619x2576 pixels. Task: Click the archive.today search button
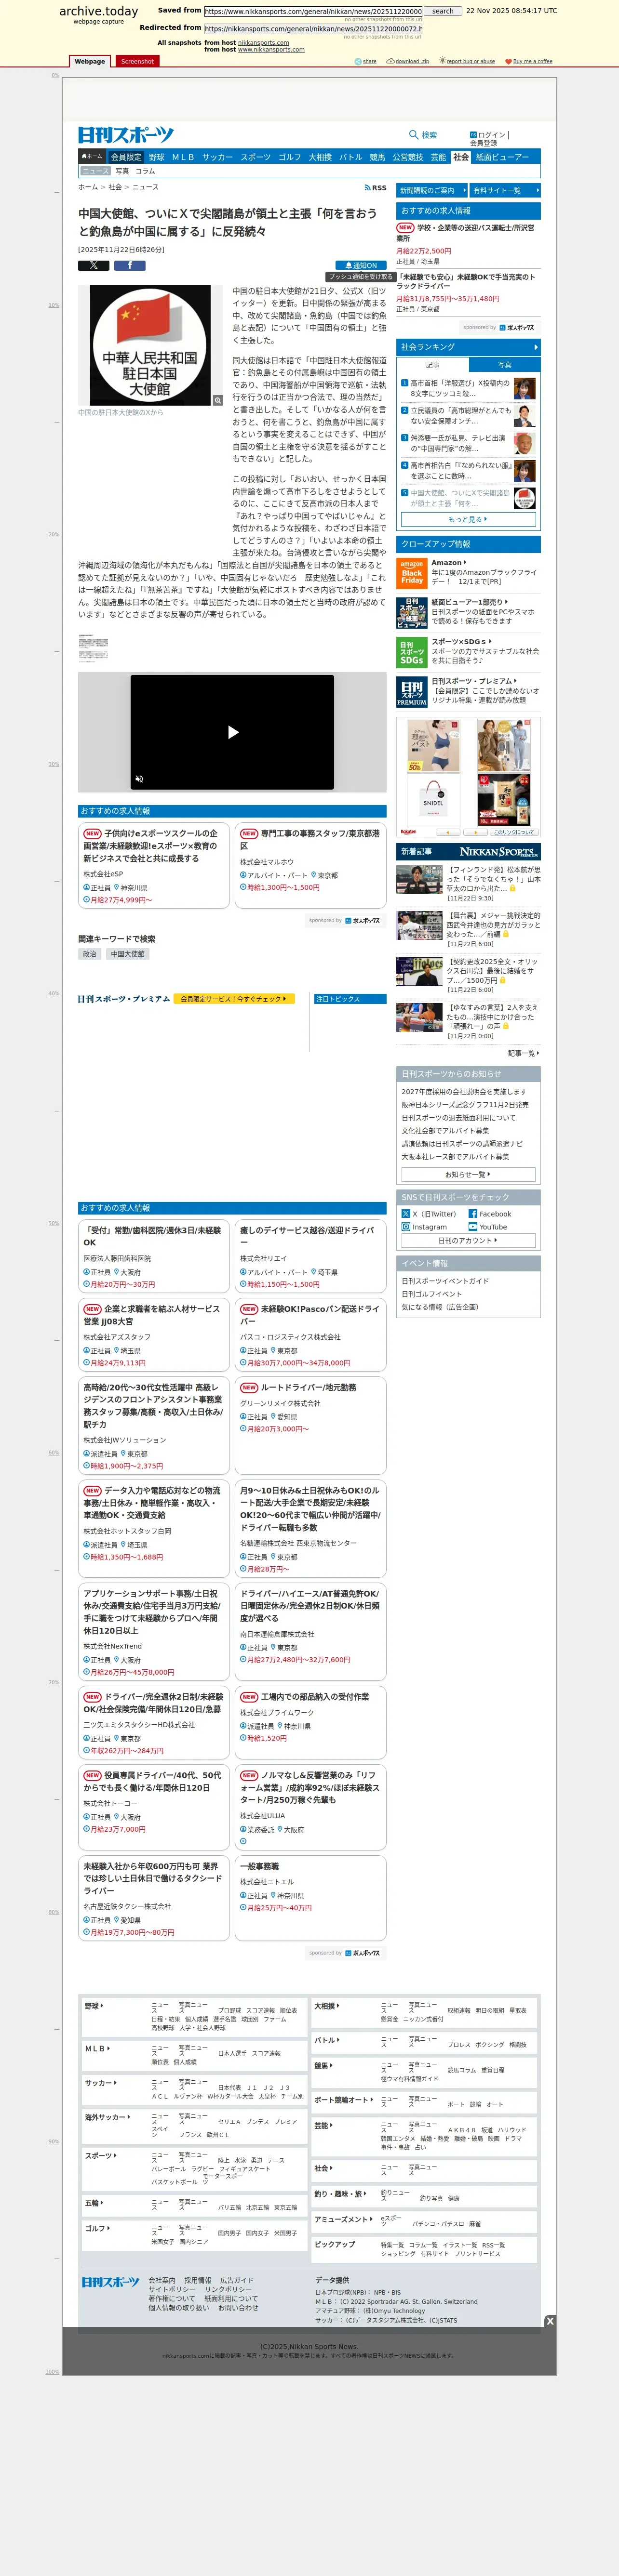pyautogui.click(x=443, y=12)
